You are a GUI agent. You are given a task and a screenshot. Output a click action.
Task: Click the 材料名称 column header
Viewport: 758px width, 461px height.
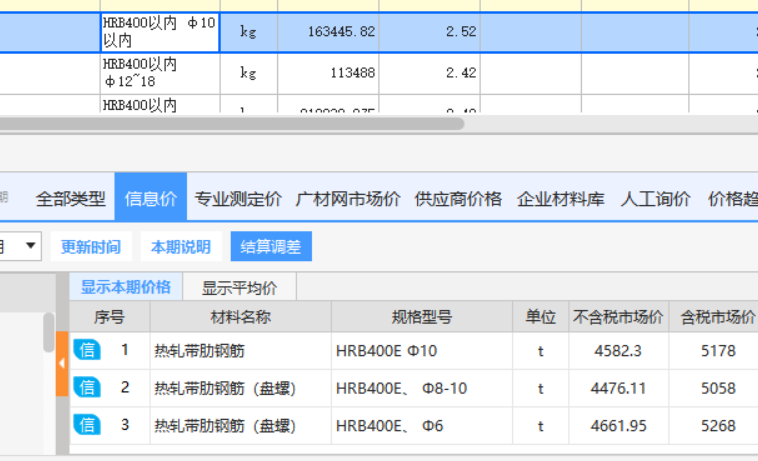pos(241,317)
